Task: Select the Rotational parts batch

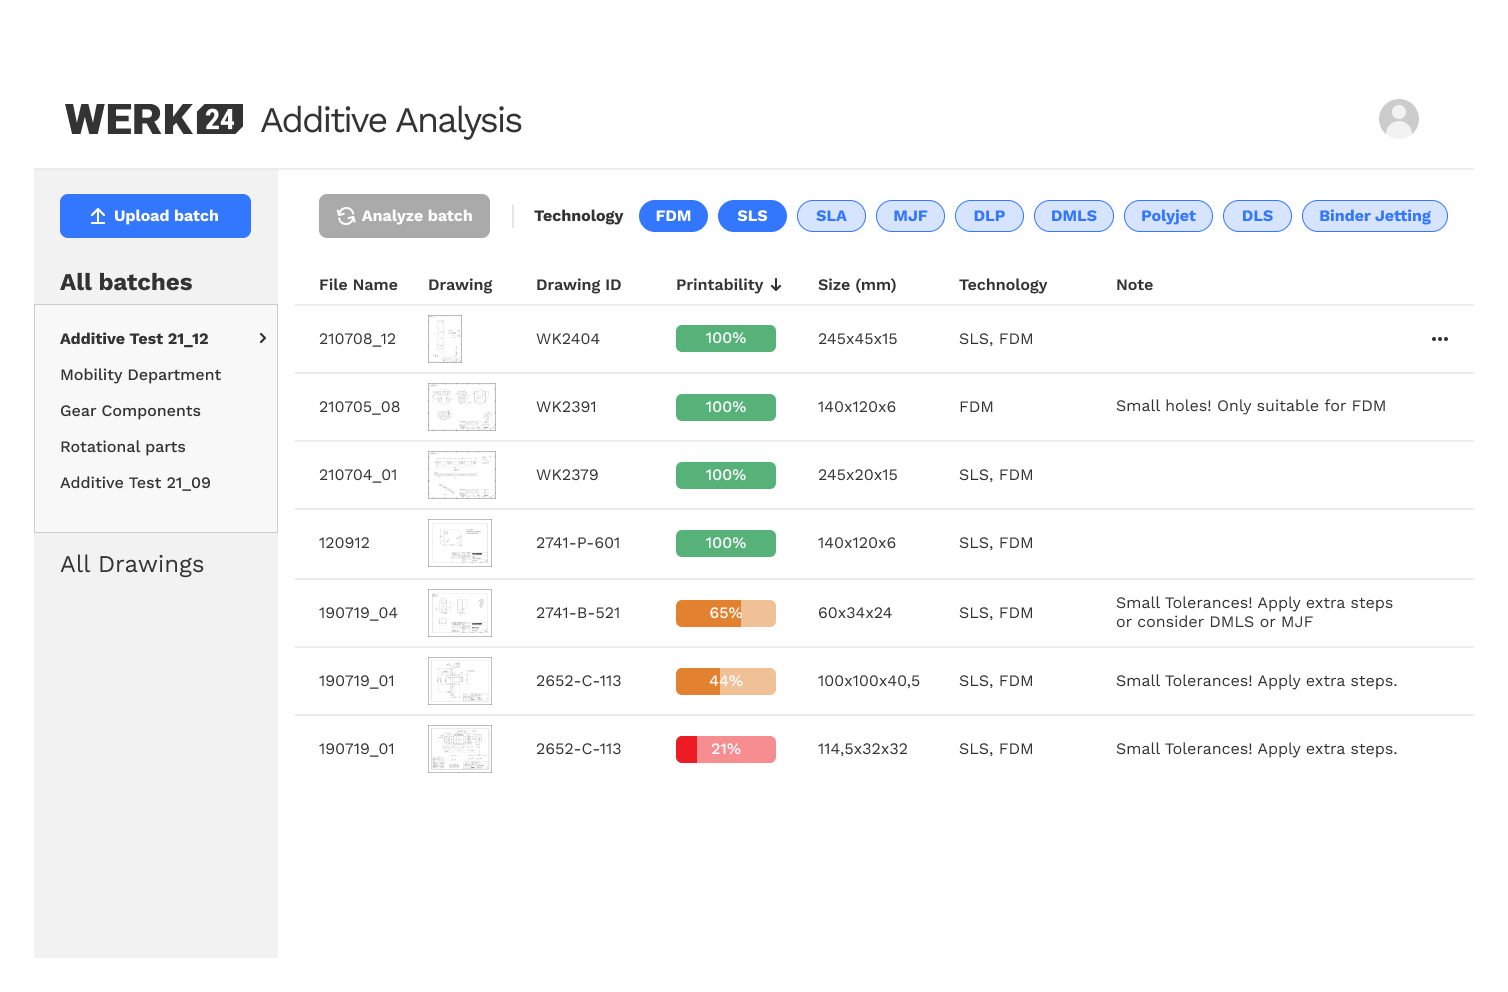Action: 123,447
